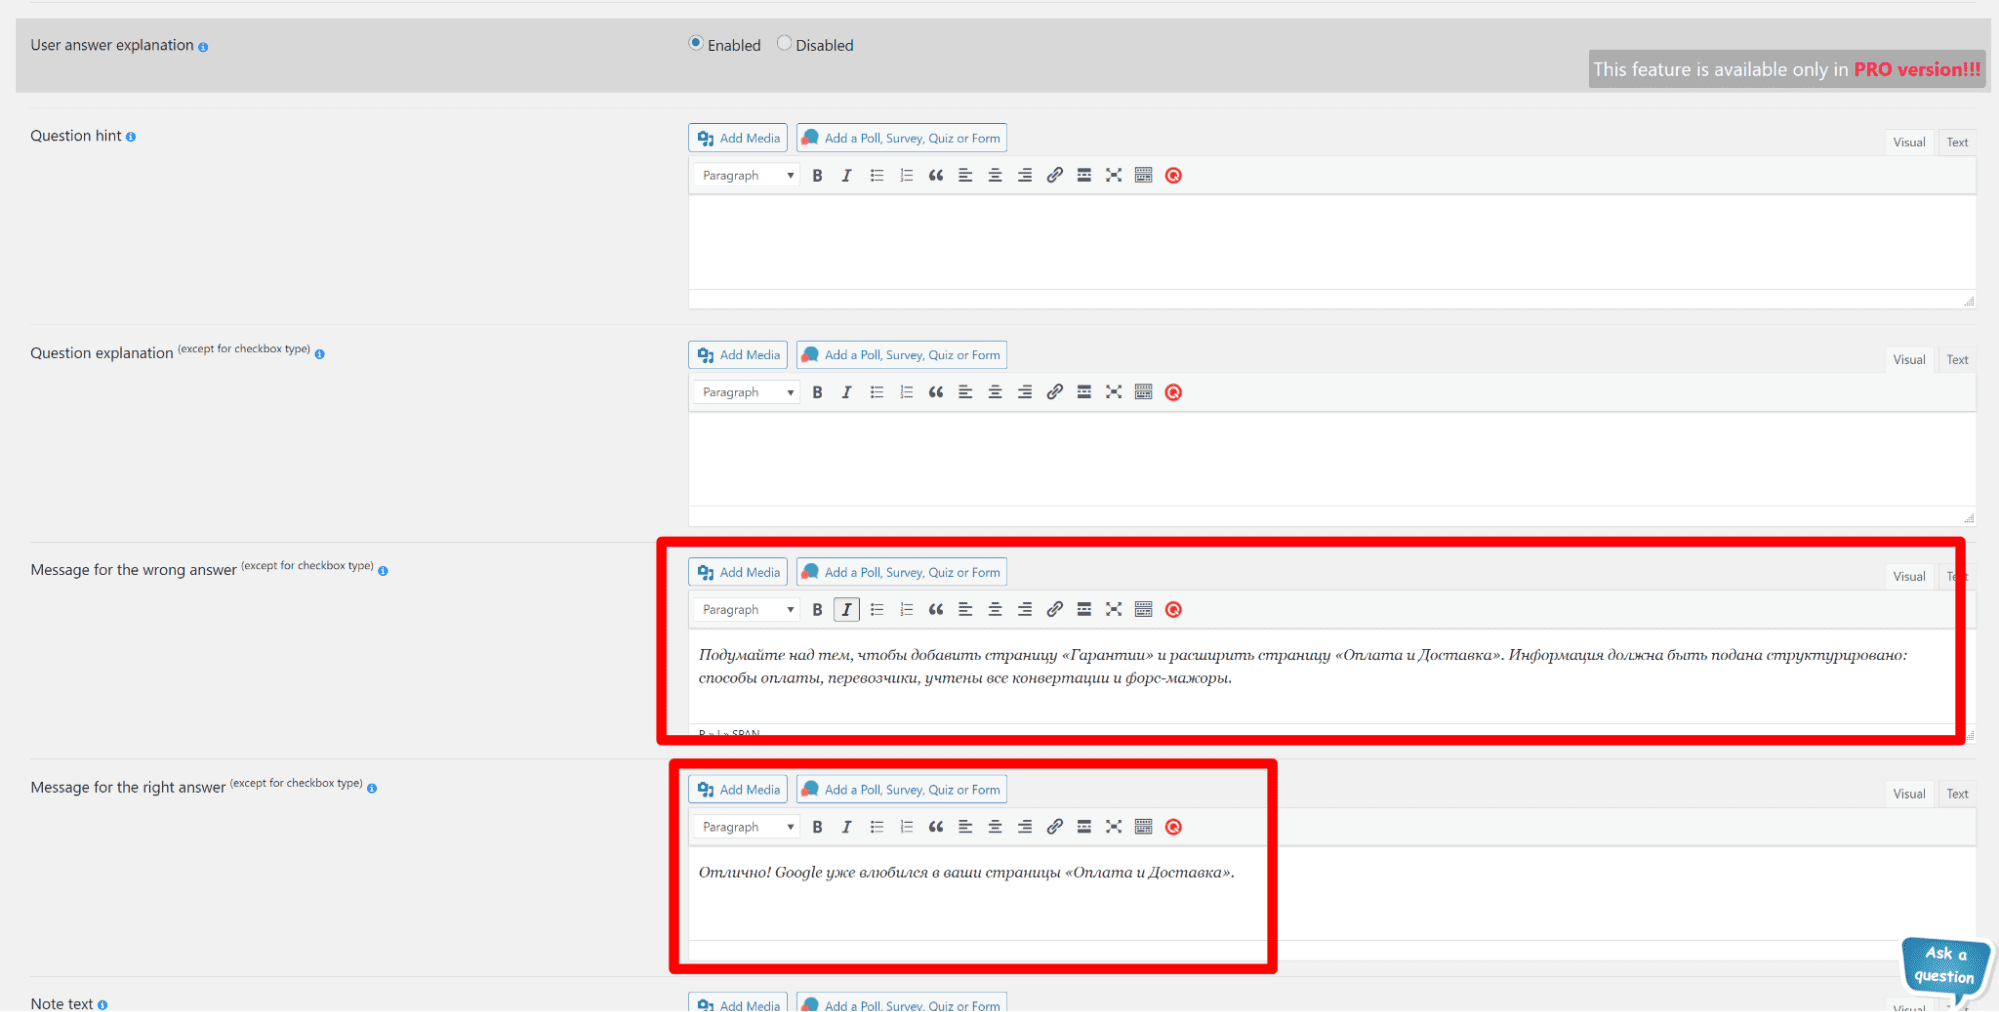This screenshot has width=1999, height=1012.
Task: Click numbered list in Question explanation toolbar
Action: tap(906, 393)
